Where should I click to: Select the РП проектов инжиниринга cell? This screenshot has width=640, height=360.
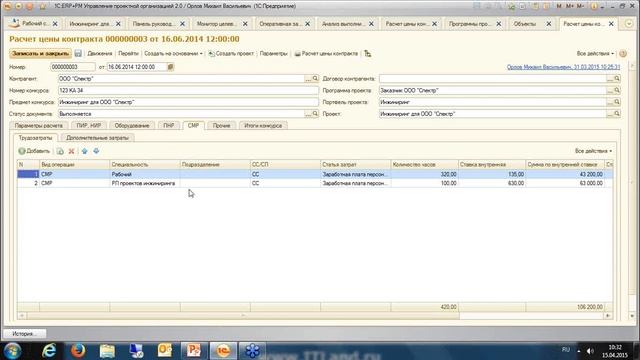coord(145,183)
